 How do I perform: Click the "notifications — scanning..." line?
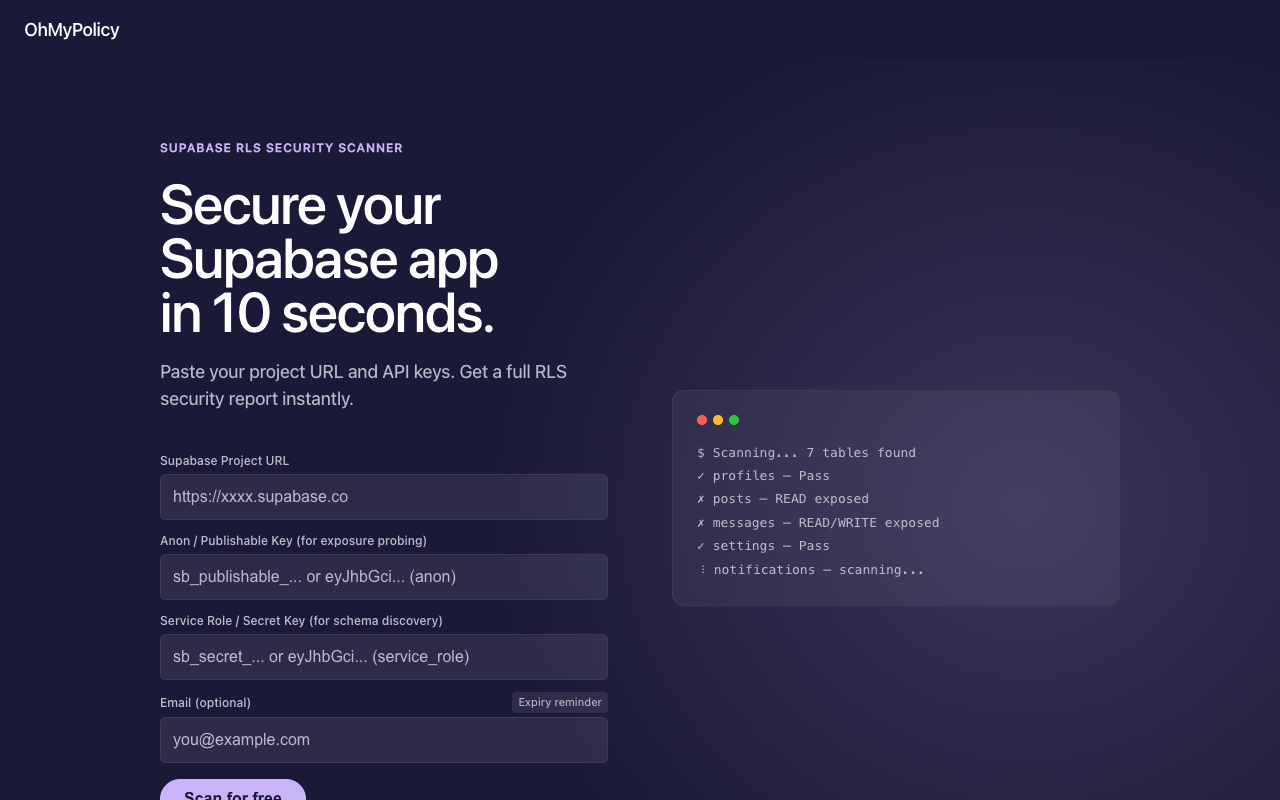pos(810,570)
